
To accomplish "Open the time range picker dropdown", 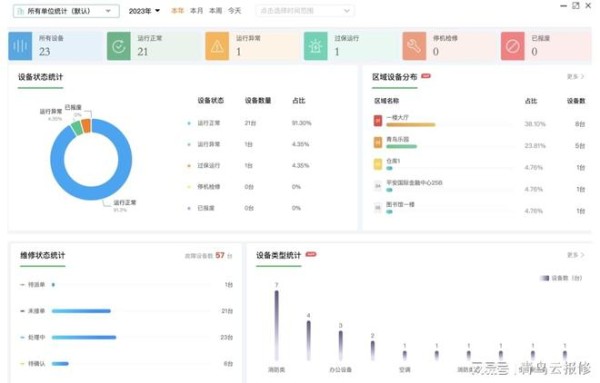I will [x=305, y=11].
